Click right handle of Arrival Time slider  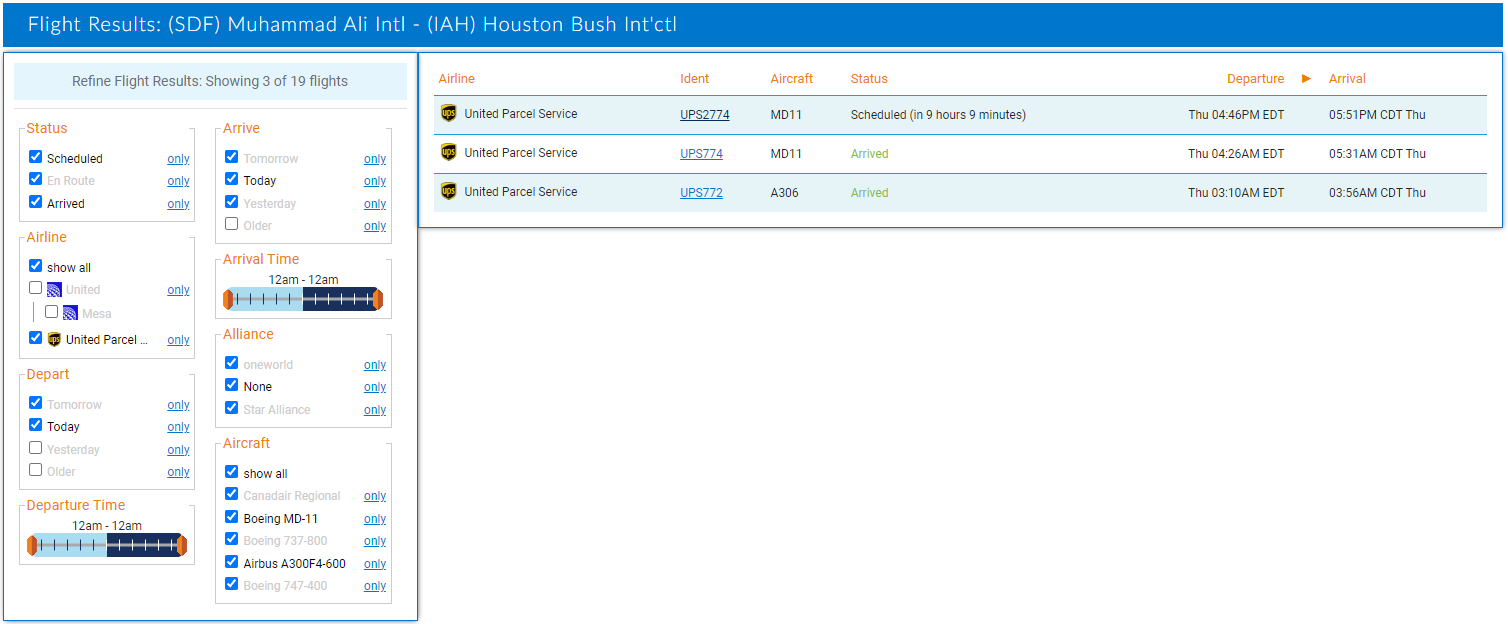pos(378,299)
